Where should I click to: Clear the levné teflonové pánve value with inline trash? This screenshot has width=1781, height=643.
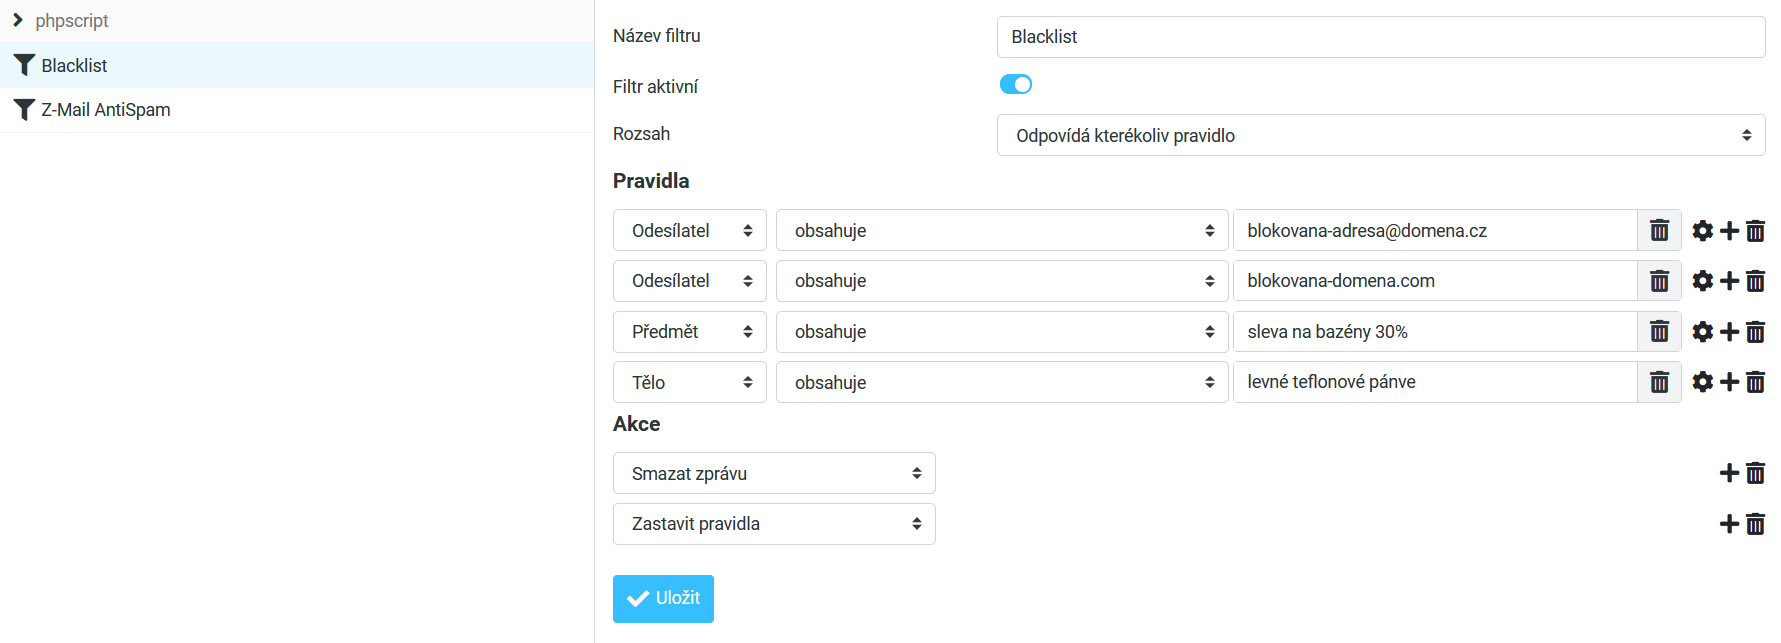(1659, 382)
